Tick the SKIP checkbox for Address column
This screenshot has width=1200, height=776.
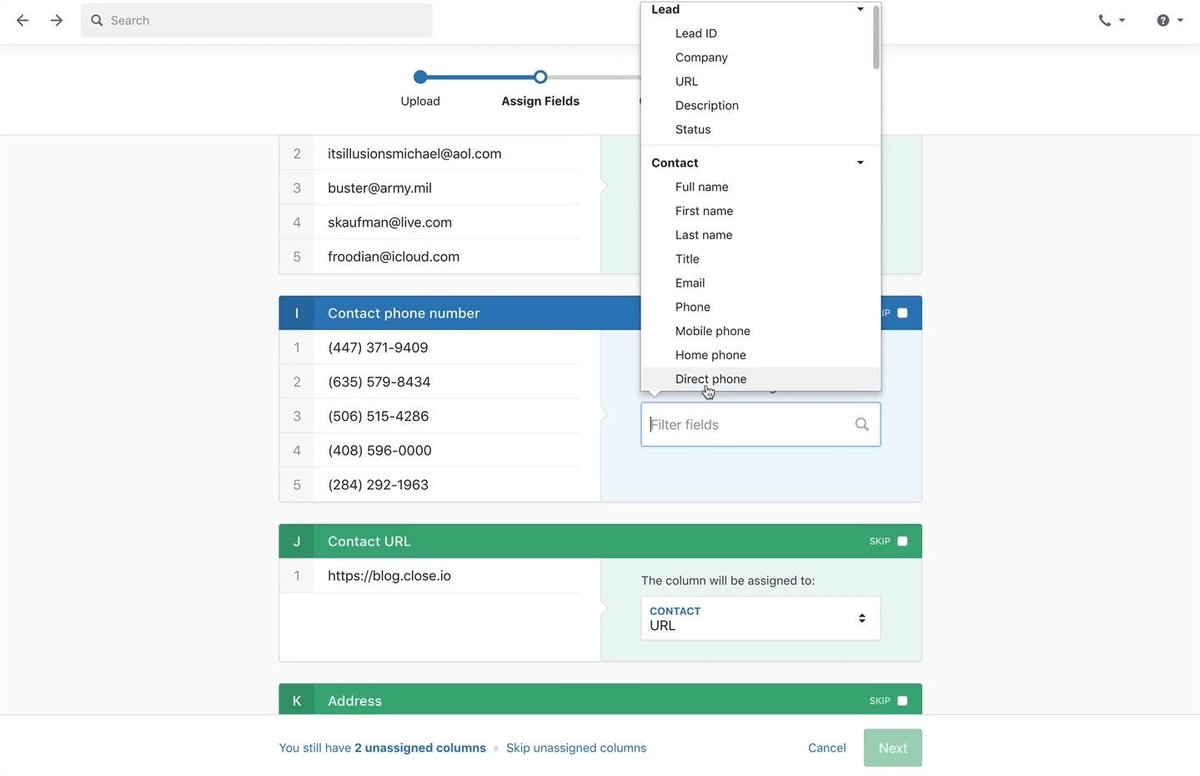[902, 701]
